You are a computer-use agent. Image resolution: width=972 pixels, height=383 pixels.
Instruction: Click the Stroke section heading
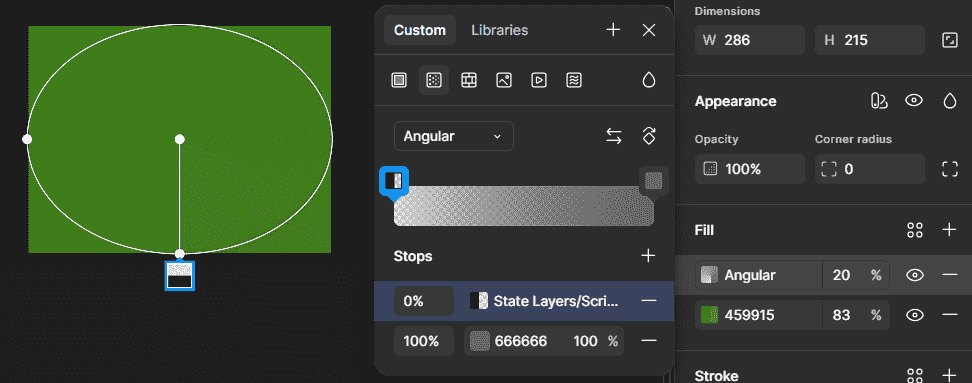tap(716, 376)
